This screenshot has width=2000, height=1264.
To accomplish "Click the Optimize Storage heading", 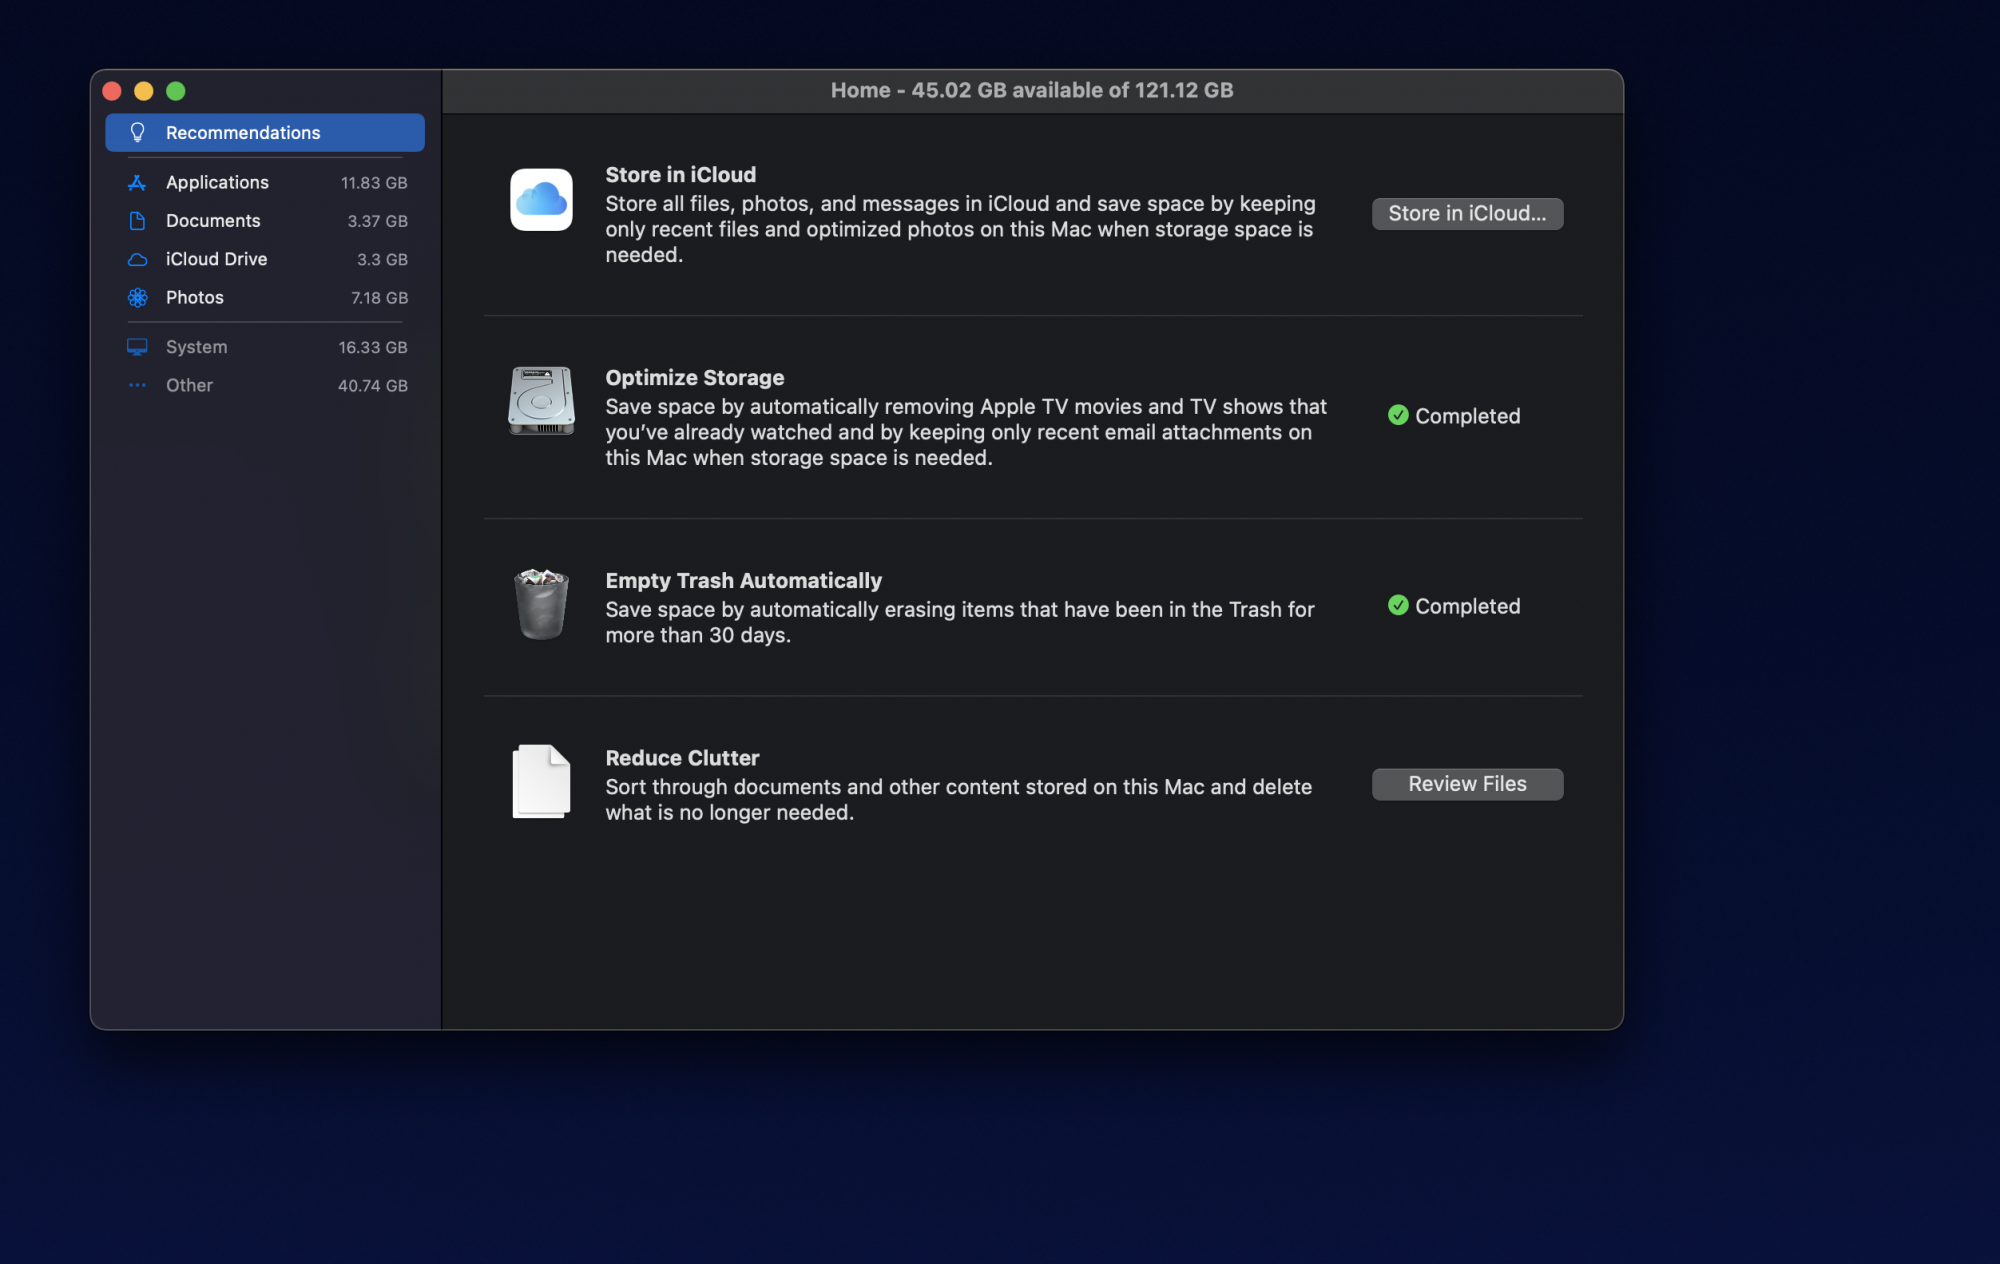I will 694,378.
